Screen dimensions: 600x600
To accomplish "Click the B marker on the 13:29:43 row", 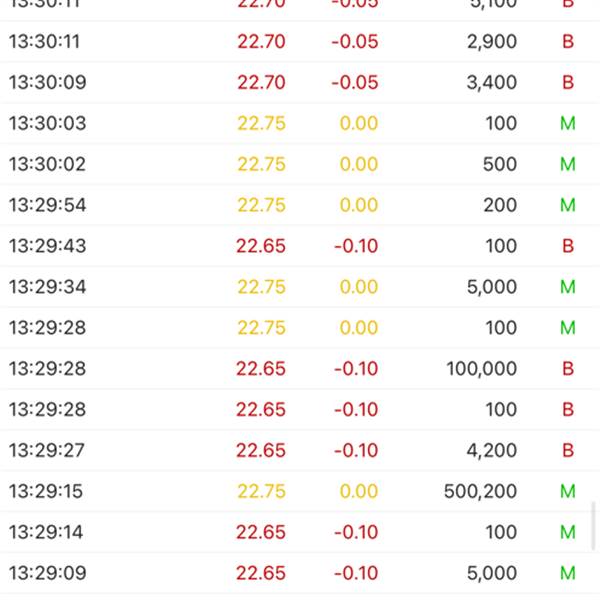I will tap(568, 246).
